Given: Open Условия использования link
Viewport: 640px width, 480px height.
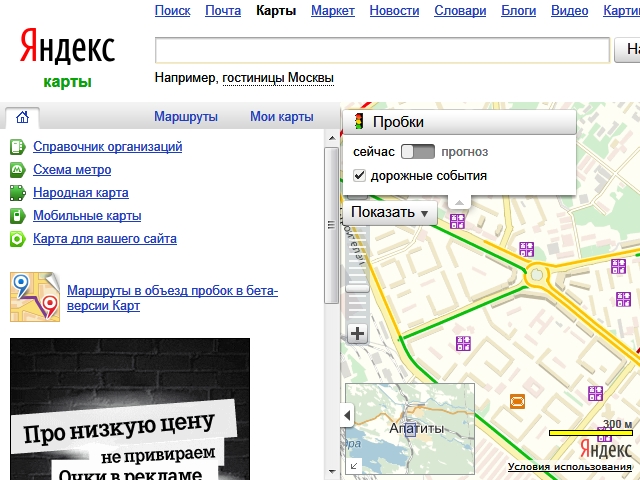Looking at the screenshot, I should coord(570,467).
